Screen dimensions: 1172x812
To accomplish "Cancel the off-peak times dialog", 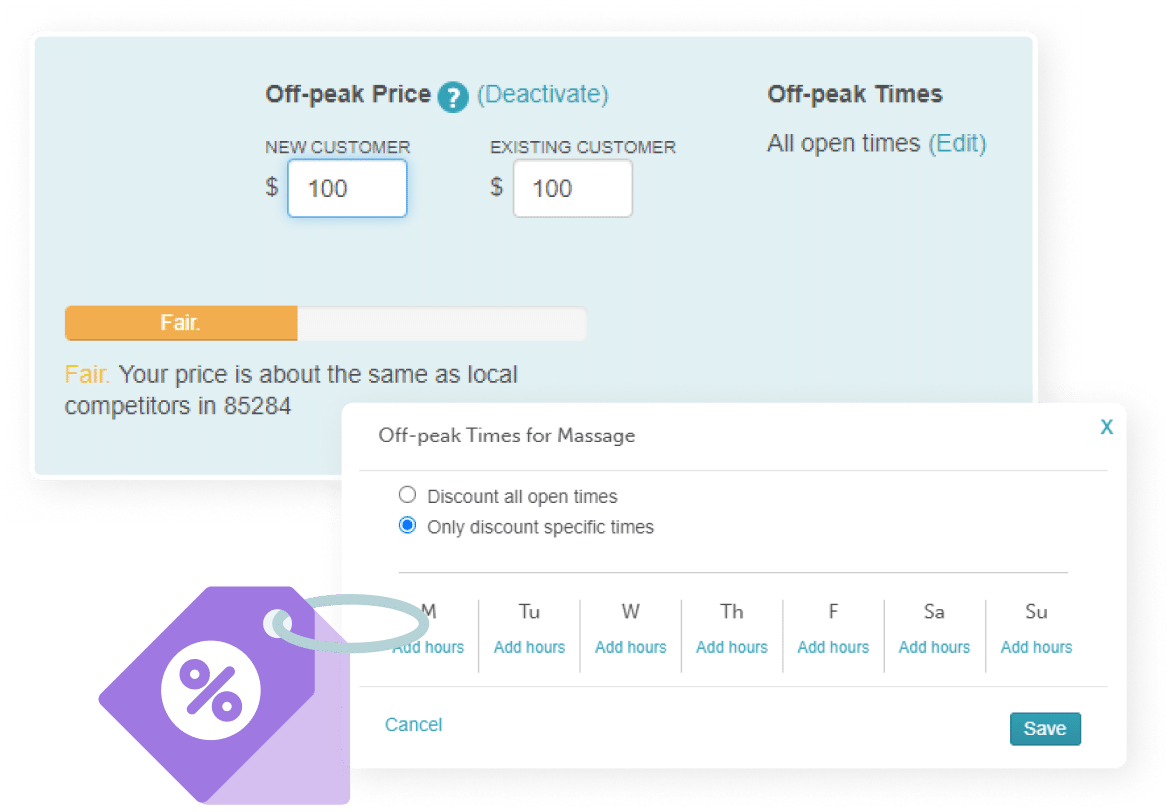I will [x=413, y=725].
